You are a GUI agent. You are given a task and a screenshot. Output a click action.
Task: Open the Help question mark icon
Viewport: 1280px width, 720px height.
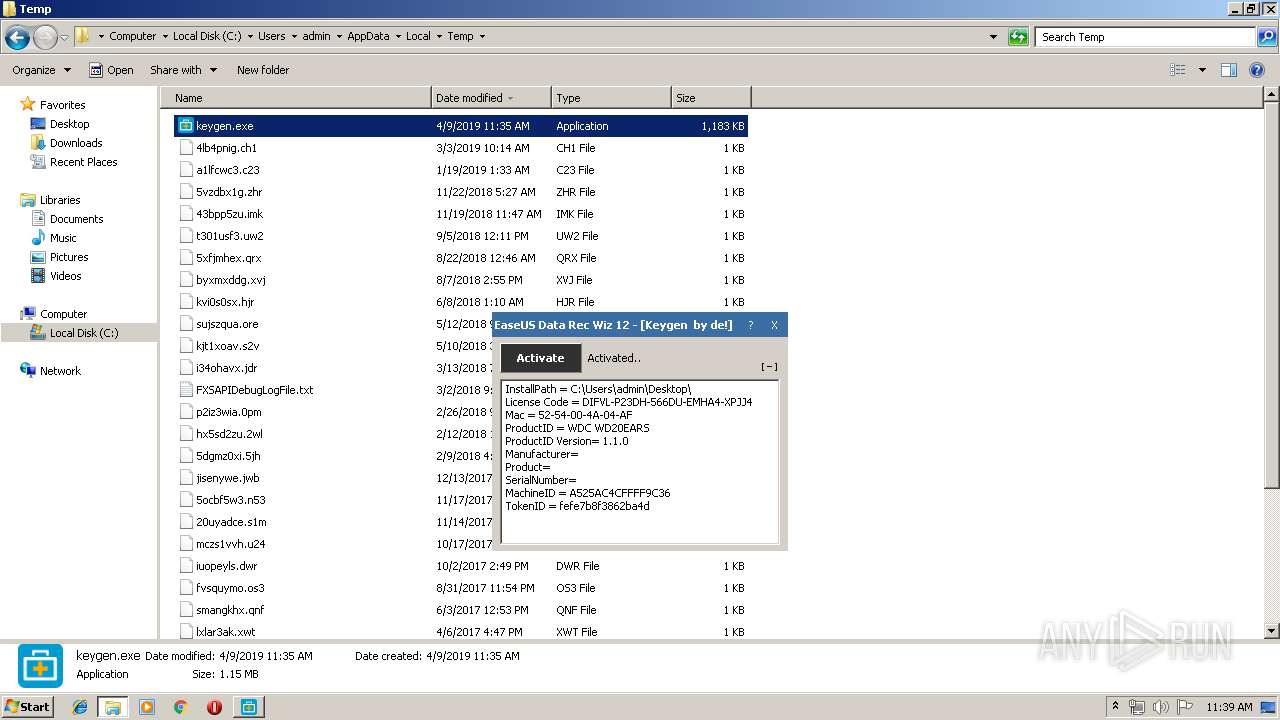(x=1257, y=70)
